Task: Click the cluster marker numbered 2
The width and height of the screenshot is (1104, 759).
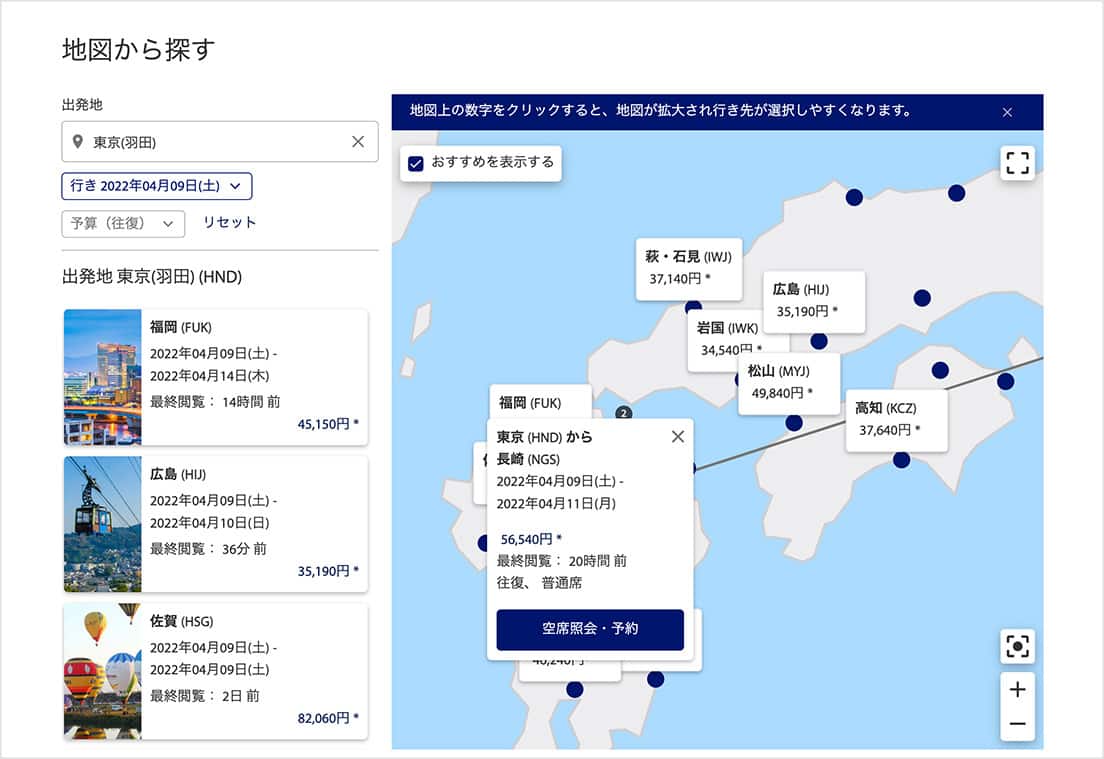Action: 624,413
